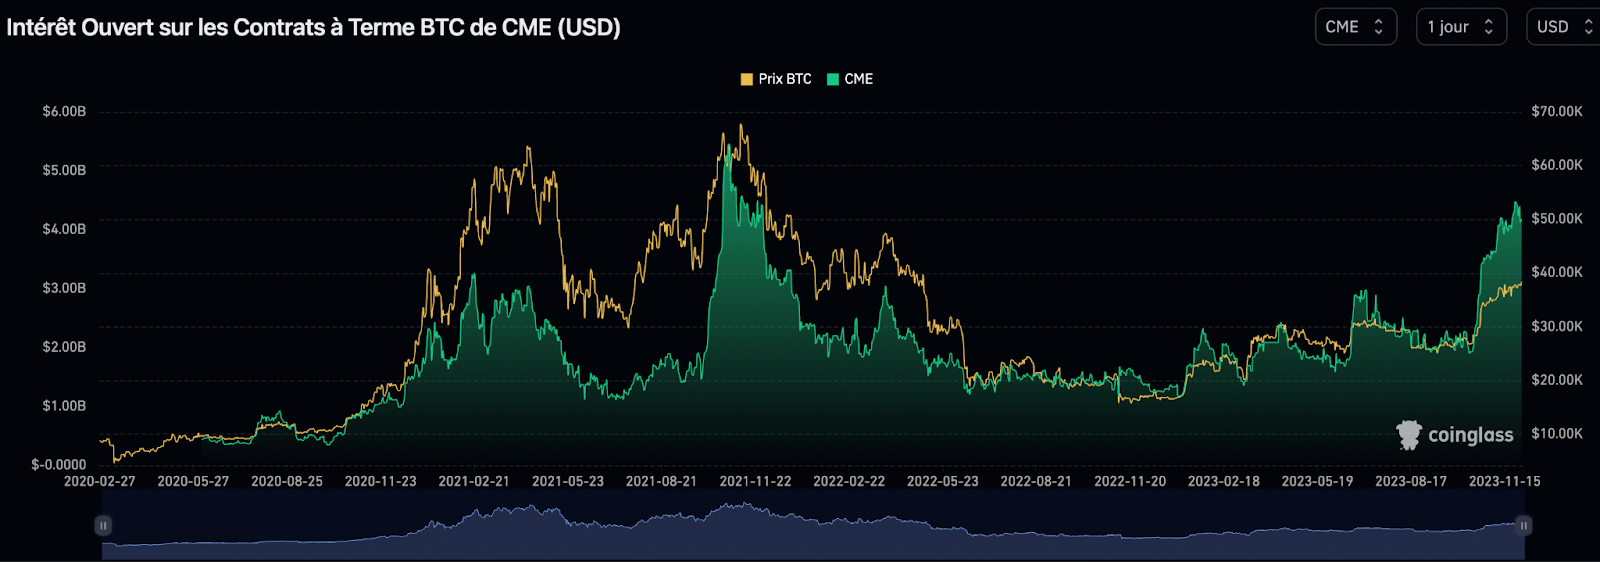The width and height of the screenshot is (1600, 562).
Task: Click the yellow Prix BTC legend swatch
Action: click(x=746, y=79)
